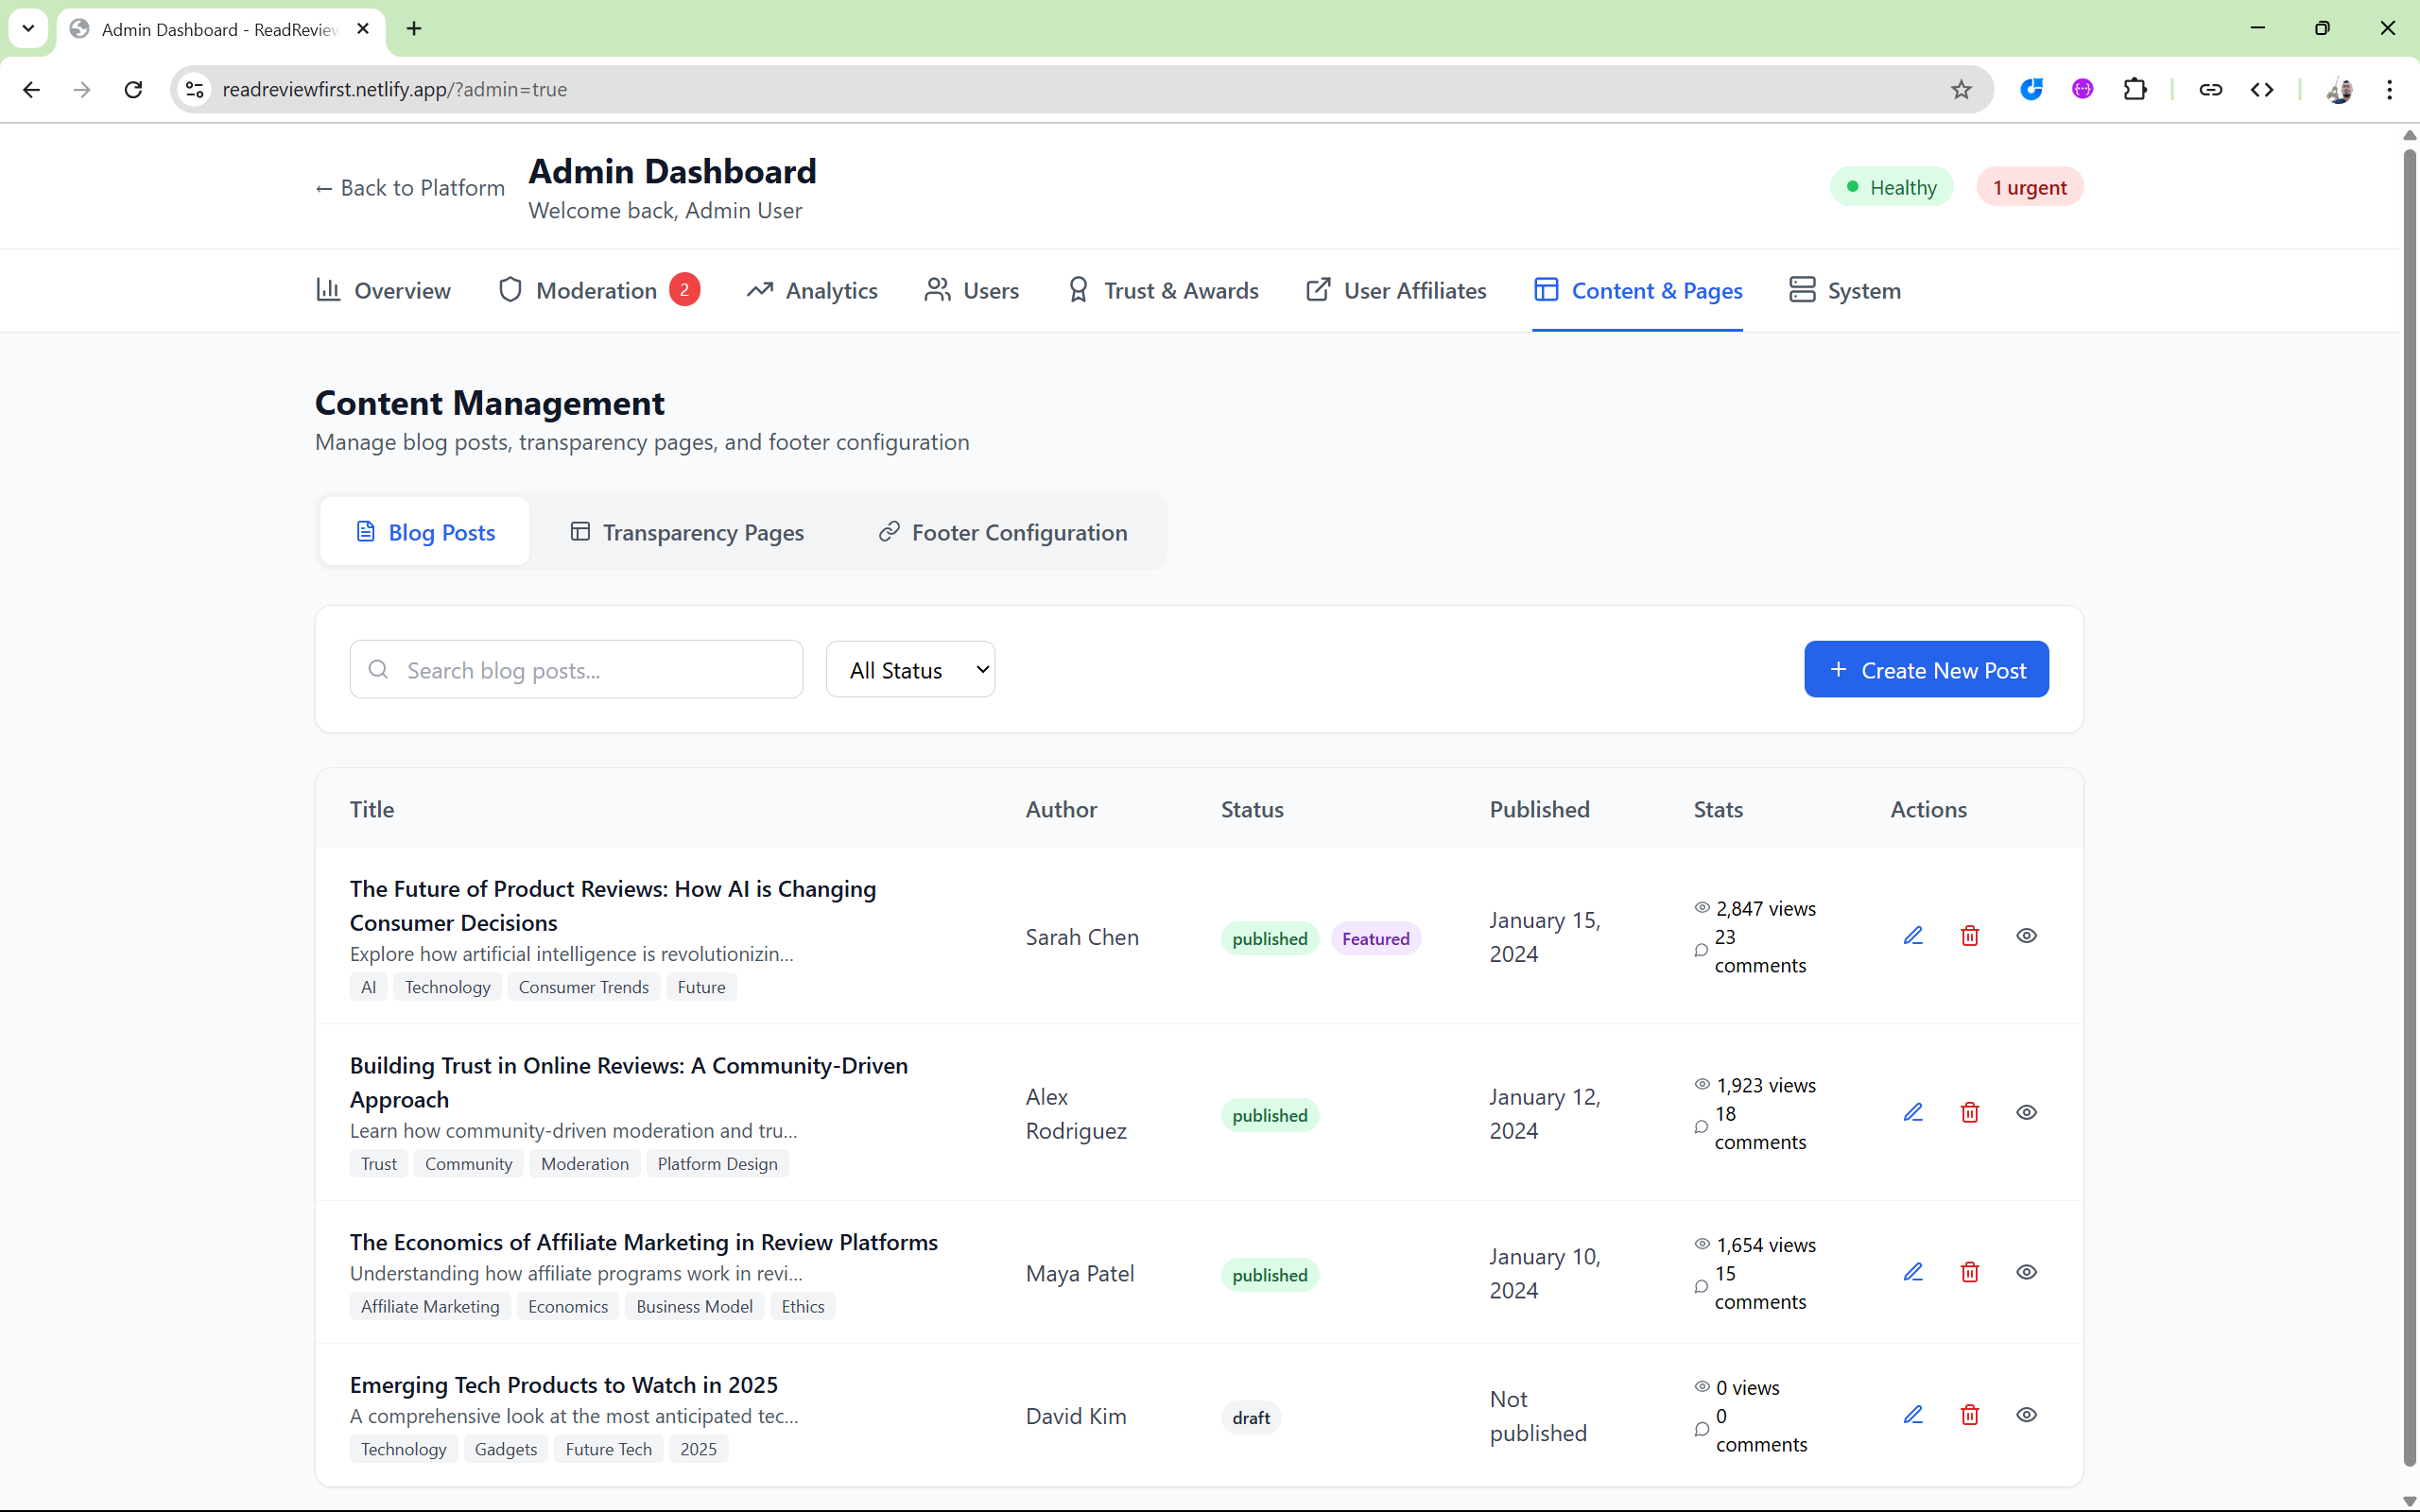The height and width of the screenshot is (1512, 2420).
Task: Click the page vertical scrollbar
Action: tap(2409, 800)
